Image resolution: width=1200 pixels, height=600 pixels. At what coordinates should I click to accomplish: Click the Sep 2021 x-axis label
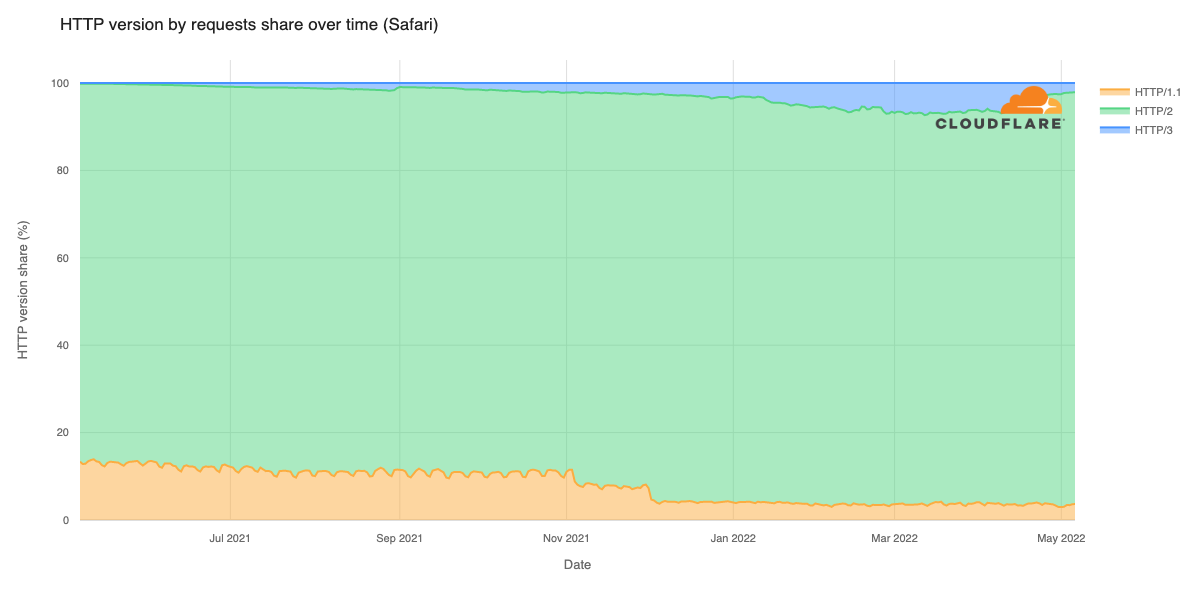pos(399,538)
